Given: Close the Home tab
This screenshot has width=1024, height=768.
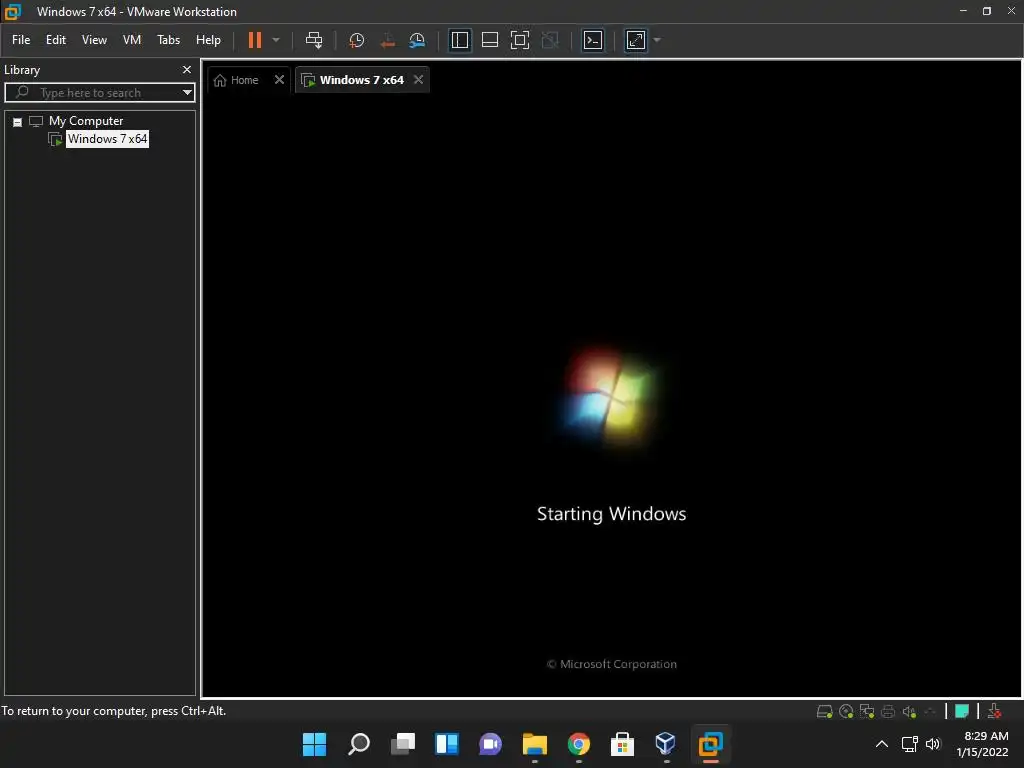Looking at the screenshot, I should point(280,80).
